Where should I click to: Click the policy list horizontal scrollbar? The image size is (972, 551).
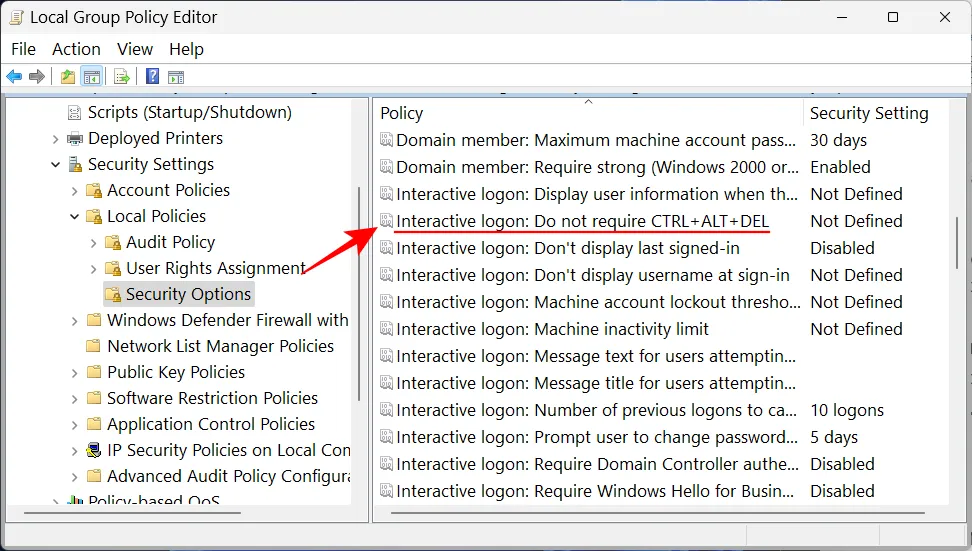click(x=657, y=513)
